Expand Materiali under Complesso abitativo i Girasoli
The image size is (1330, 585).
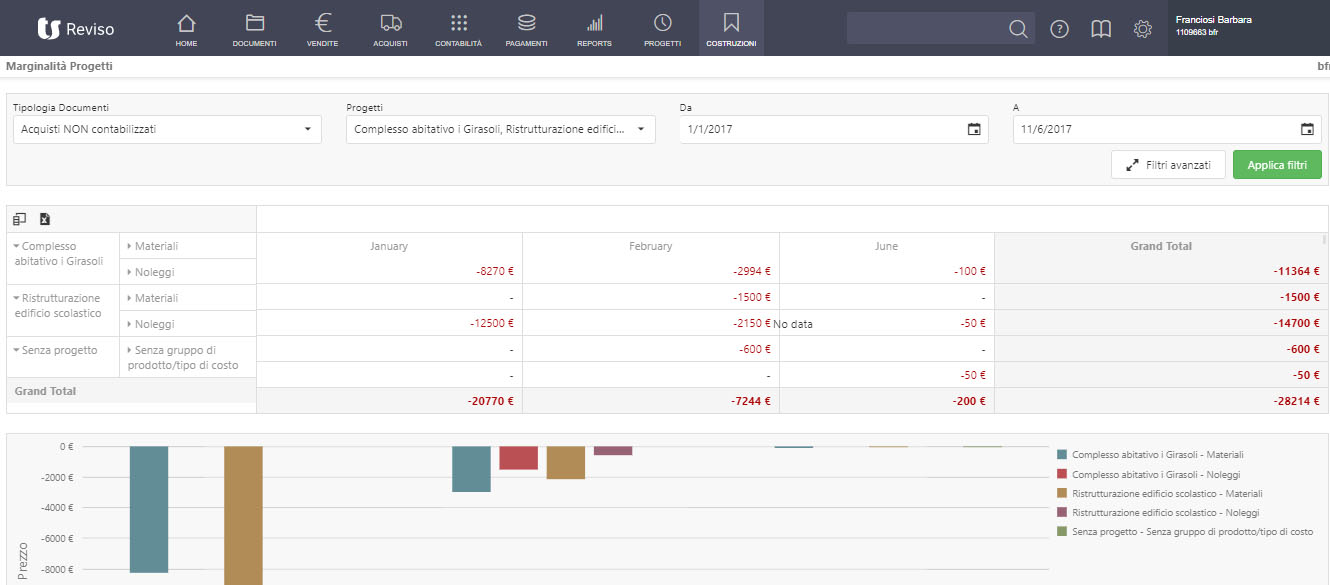tap(129, 246)
